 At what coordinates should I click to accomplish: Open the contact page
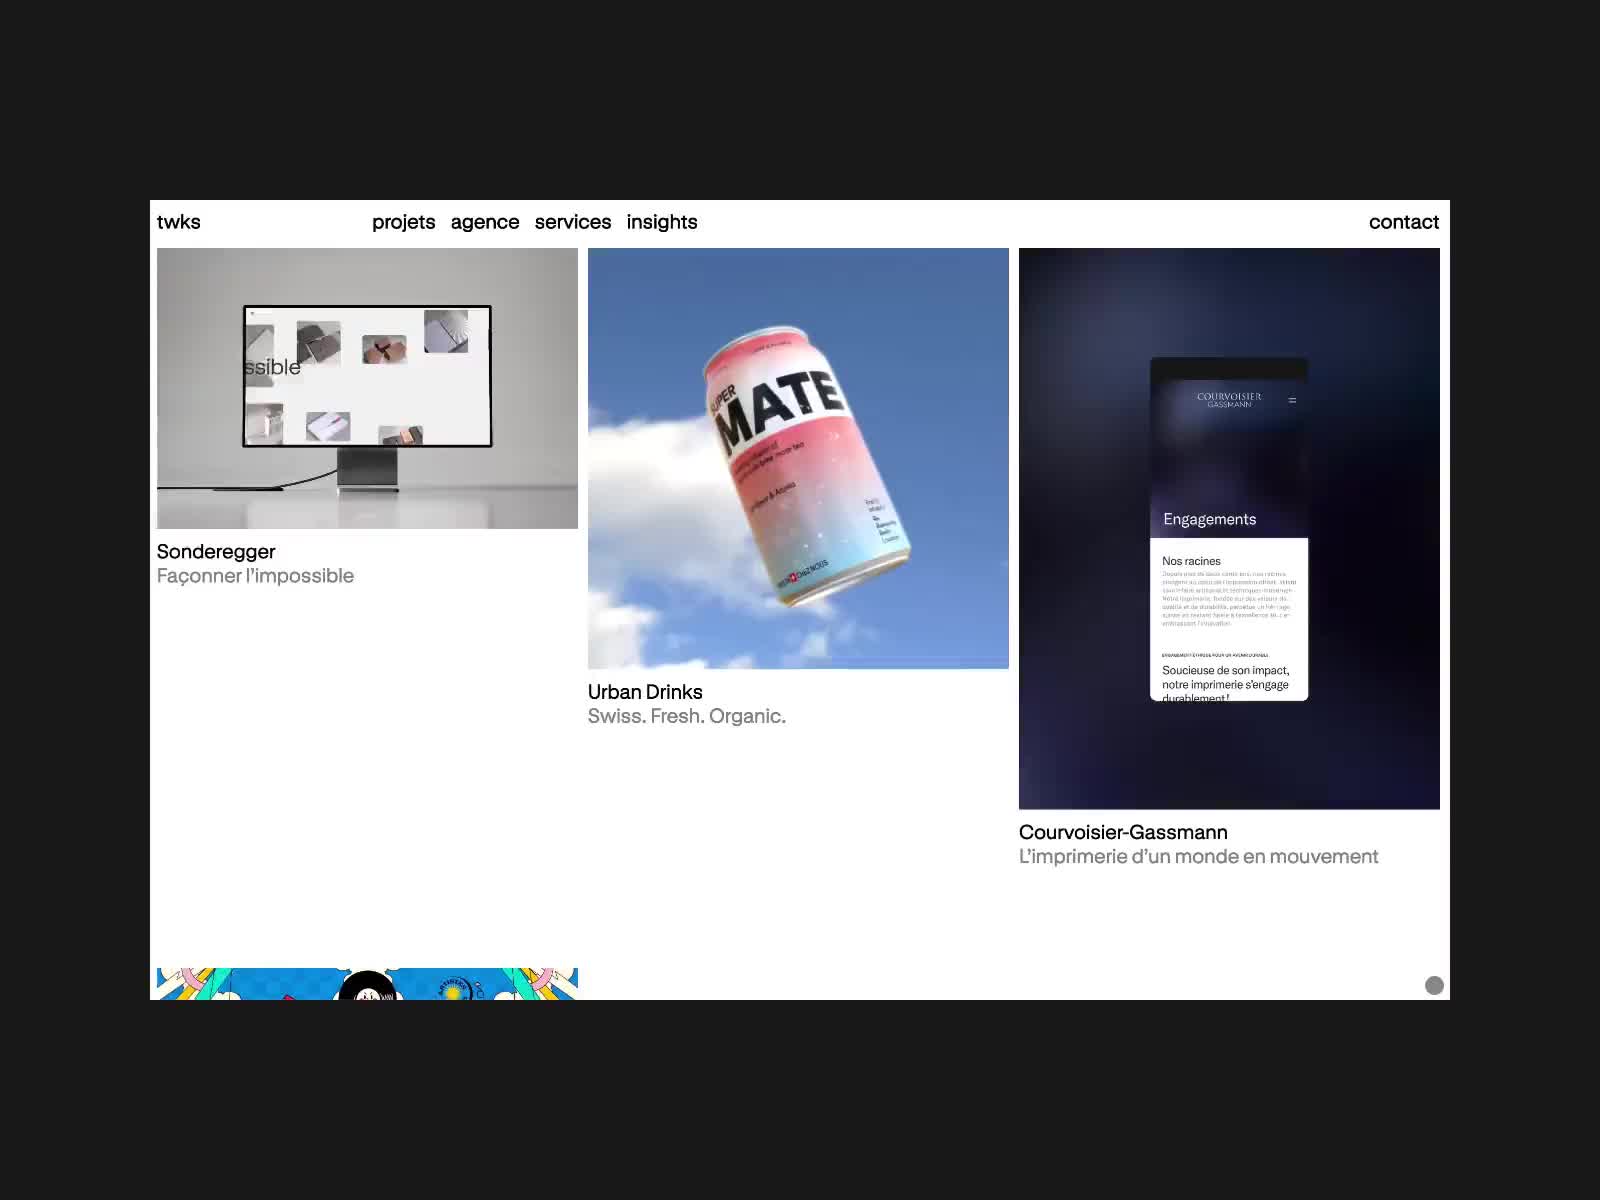coord(1404,222)
